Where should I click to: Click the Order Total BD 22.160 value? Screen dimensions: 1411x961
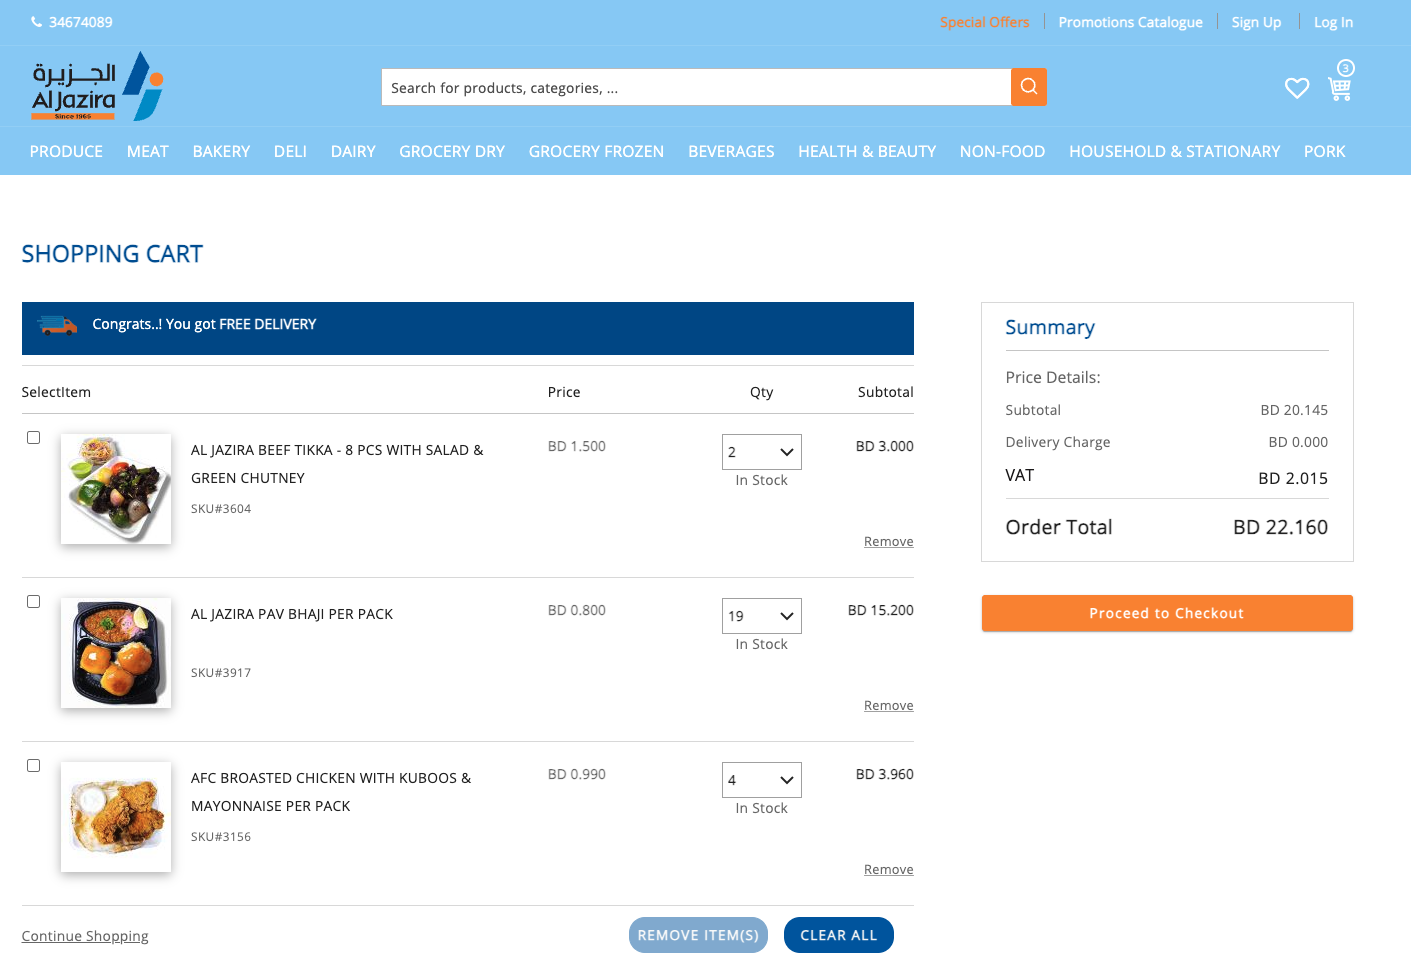coord(1280,527)
